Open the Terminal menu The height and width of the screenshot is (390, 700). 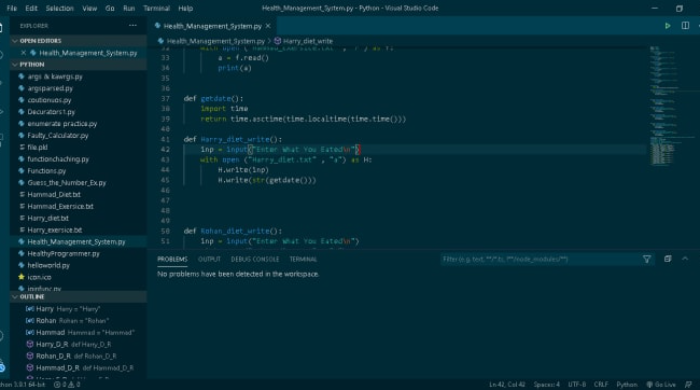pos(156,8)
